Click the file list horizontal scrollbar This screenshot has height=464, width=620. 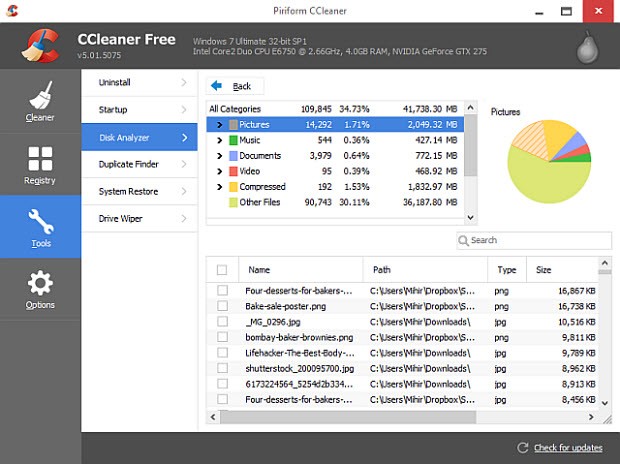348,417
